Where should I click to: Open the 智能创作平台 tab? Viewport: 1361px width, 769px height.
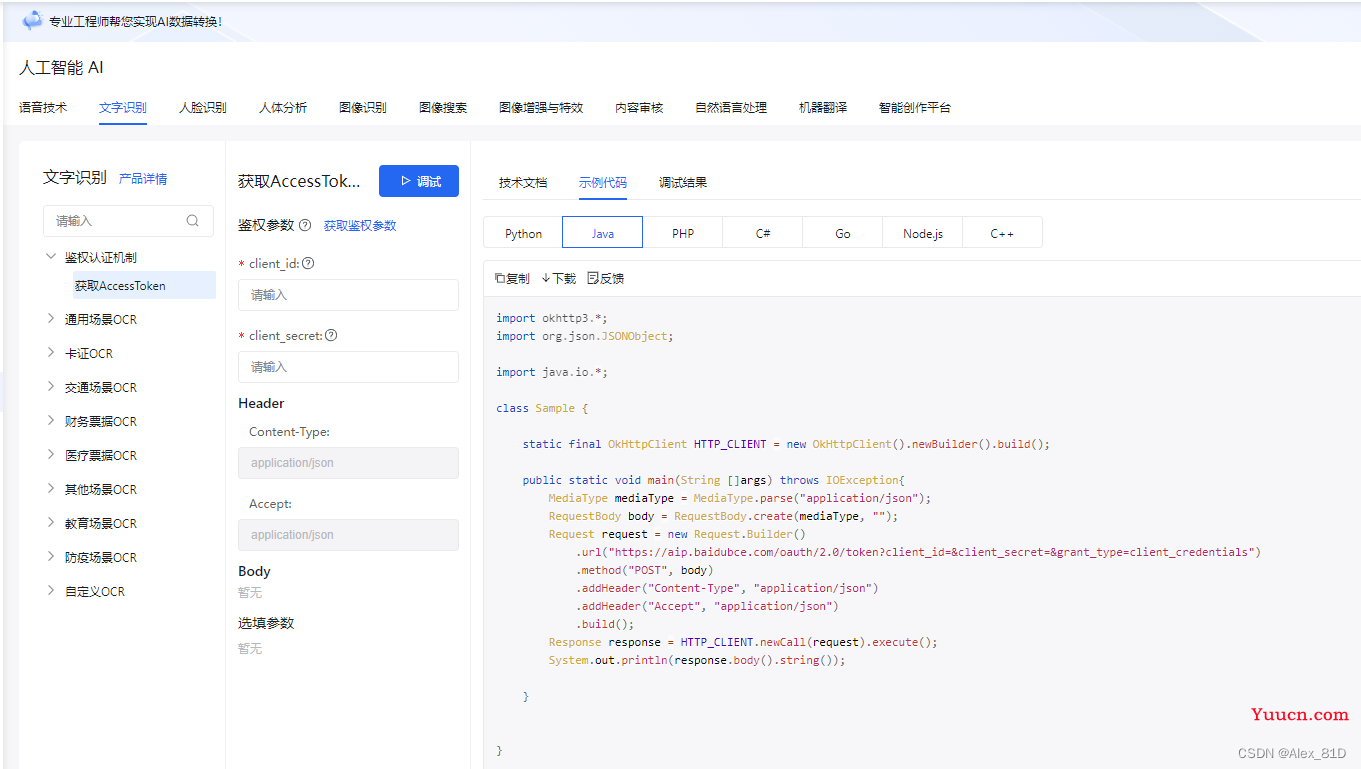coord(915,107)
